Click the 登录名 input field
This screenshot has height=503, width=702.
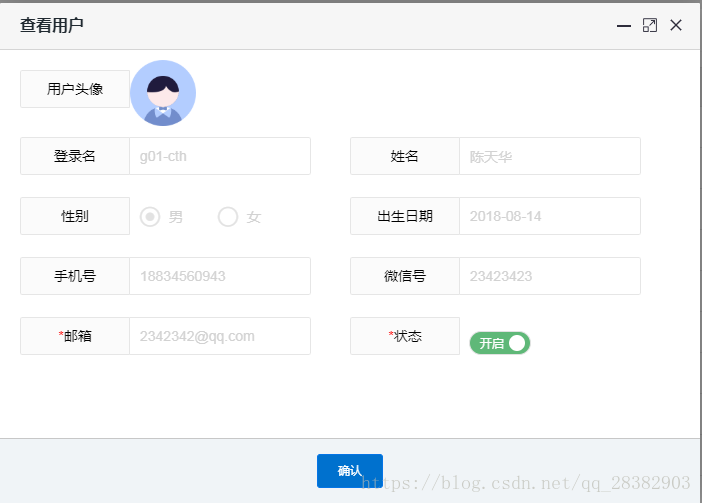point(220,156)
